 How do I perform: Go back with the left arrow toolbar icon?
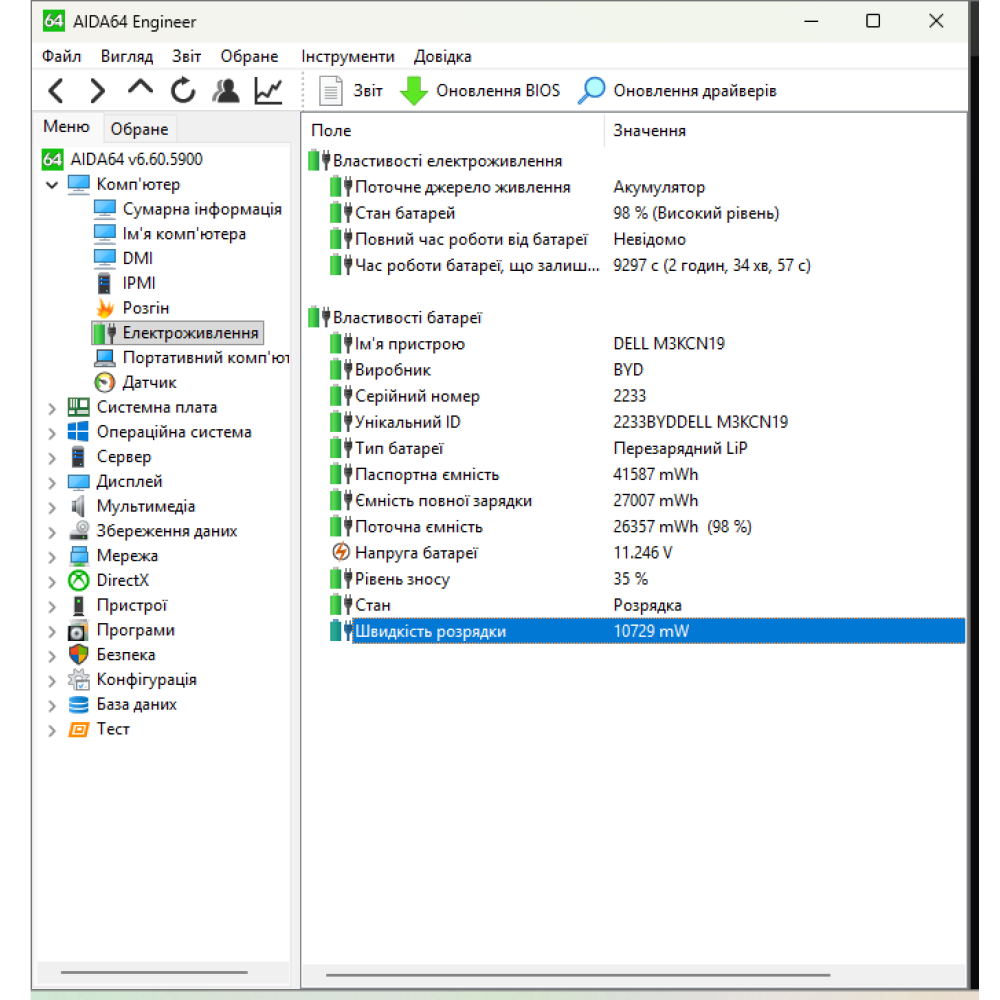[x=56, y=91]
